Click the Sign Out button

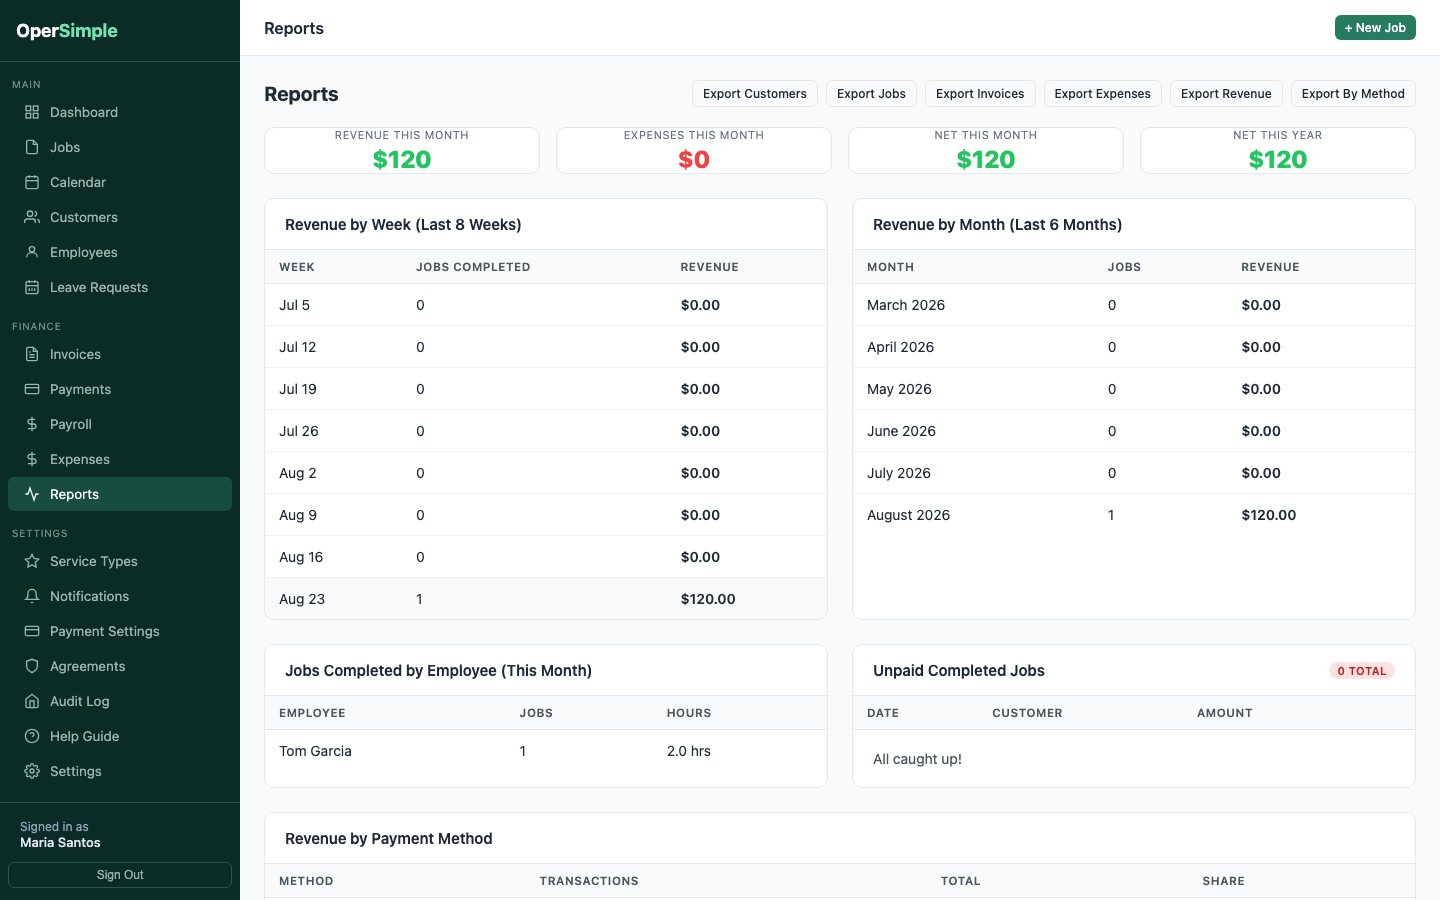point(120,875)
